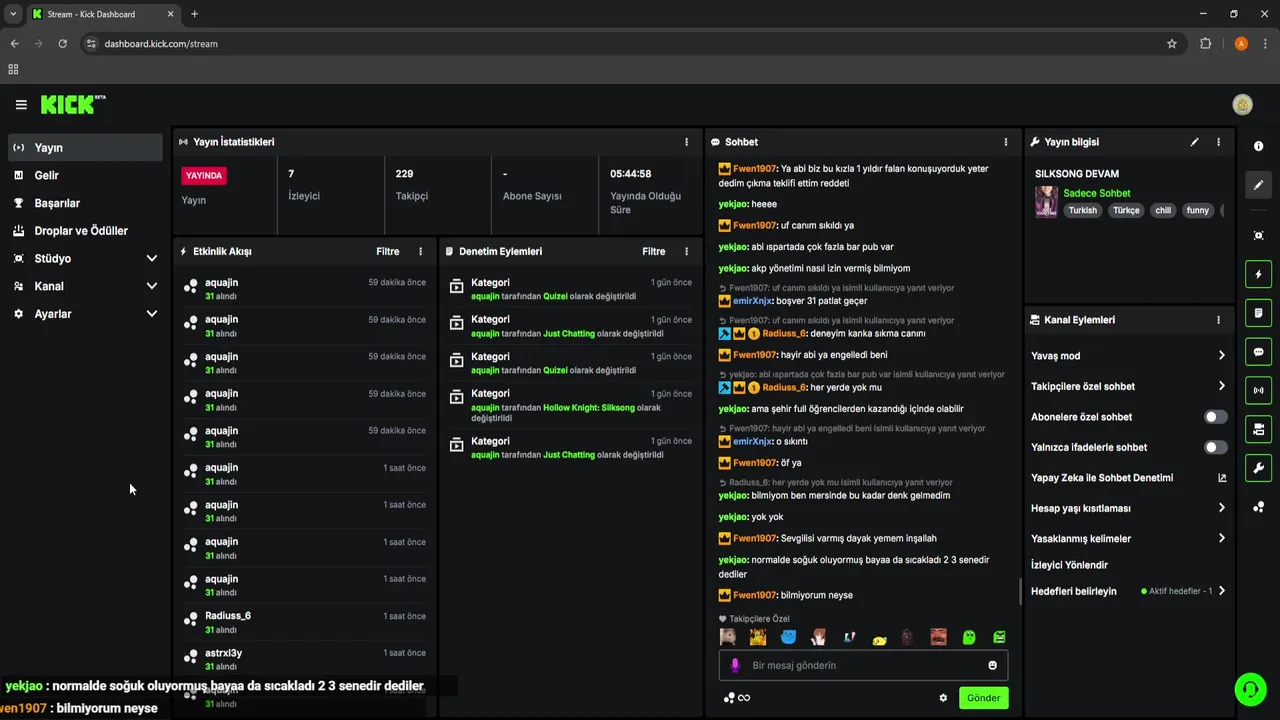The height and width of the screenshot is (720, 1280).
Task: Open Yayın bilgisi three-dot menu
Action: [x=1218, y=142]
